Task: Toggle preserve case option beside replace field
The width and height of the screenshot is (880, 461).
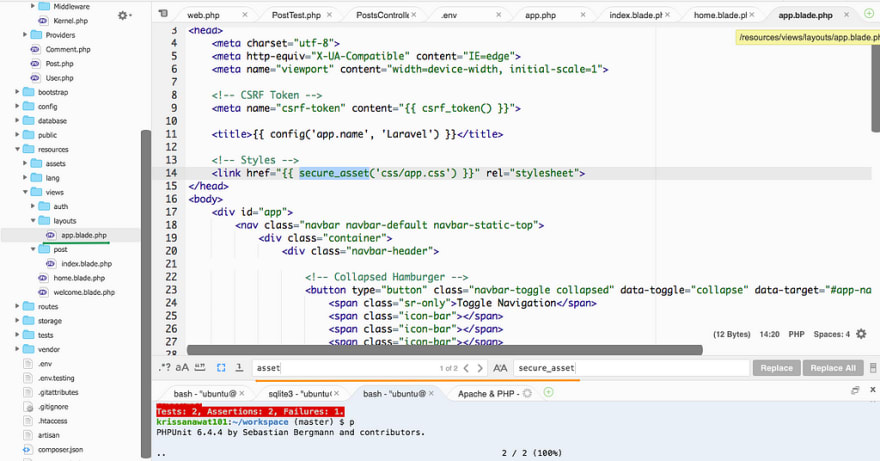Action: tap(500, 368)
